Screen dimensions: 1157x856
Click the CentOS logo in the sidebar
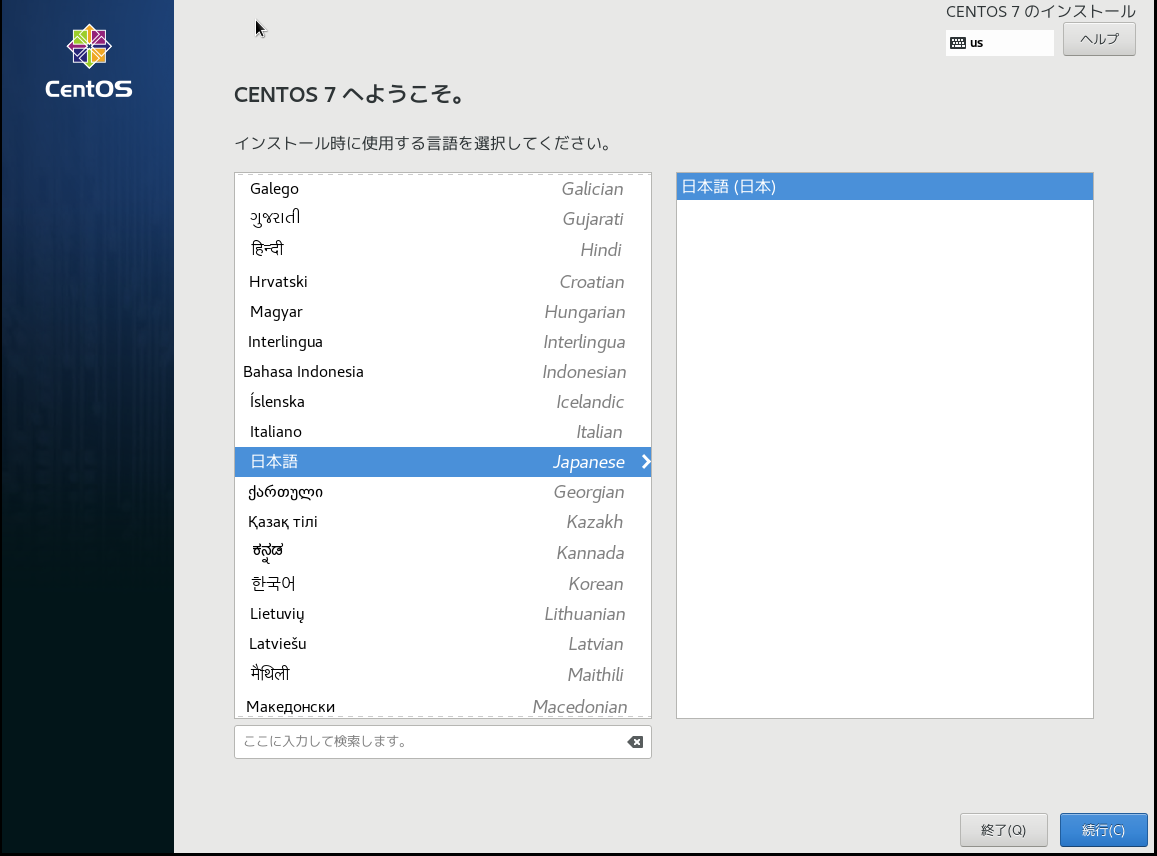(x=89, y=62)
